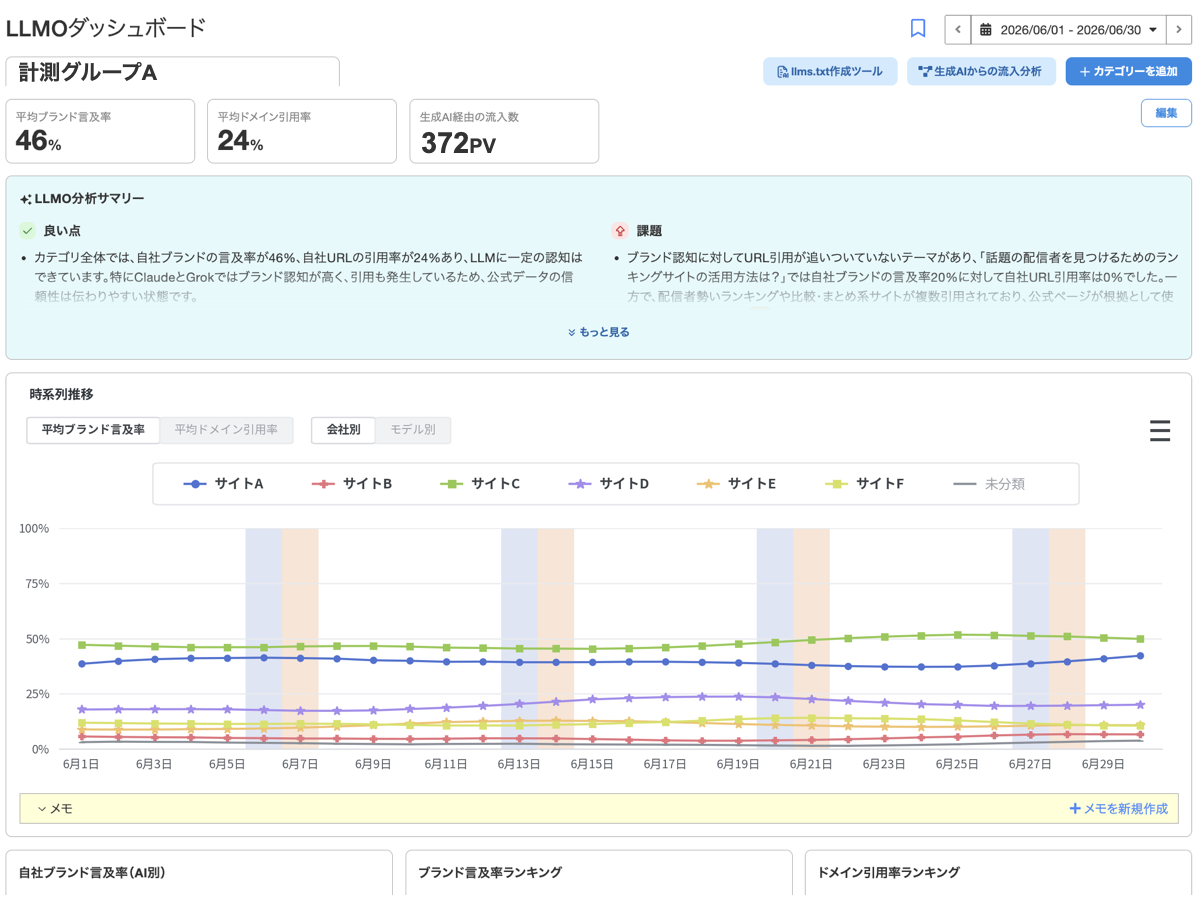The width and height of the screenshot is (1196, 904).
Task: Open the chart hamburger menu icon
Action: coord(1159,430)
